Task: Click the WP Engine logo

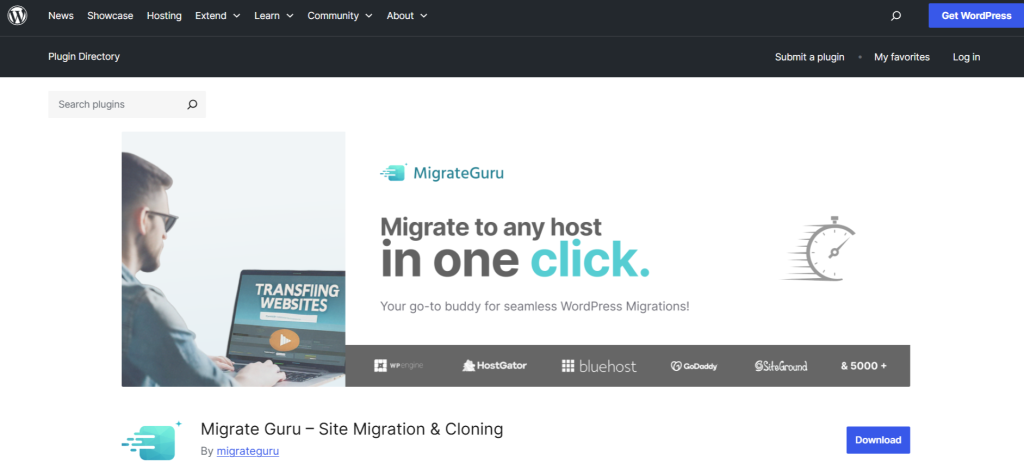Action: point(398,366)
